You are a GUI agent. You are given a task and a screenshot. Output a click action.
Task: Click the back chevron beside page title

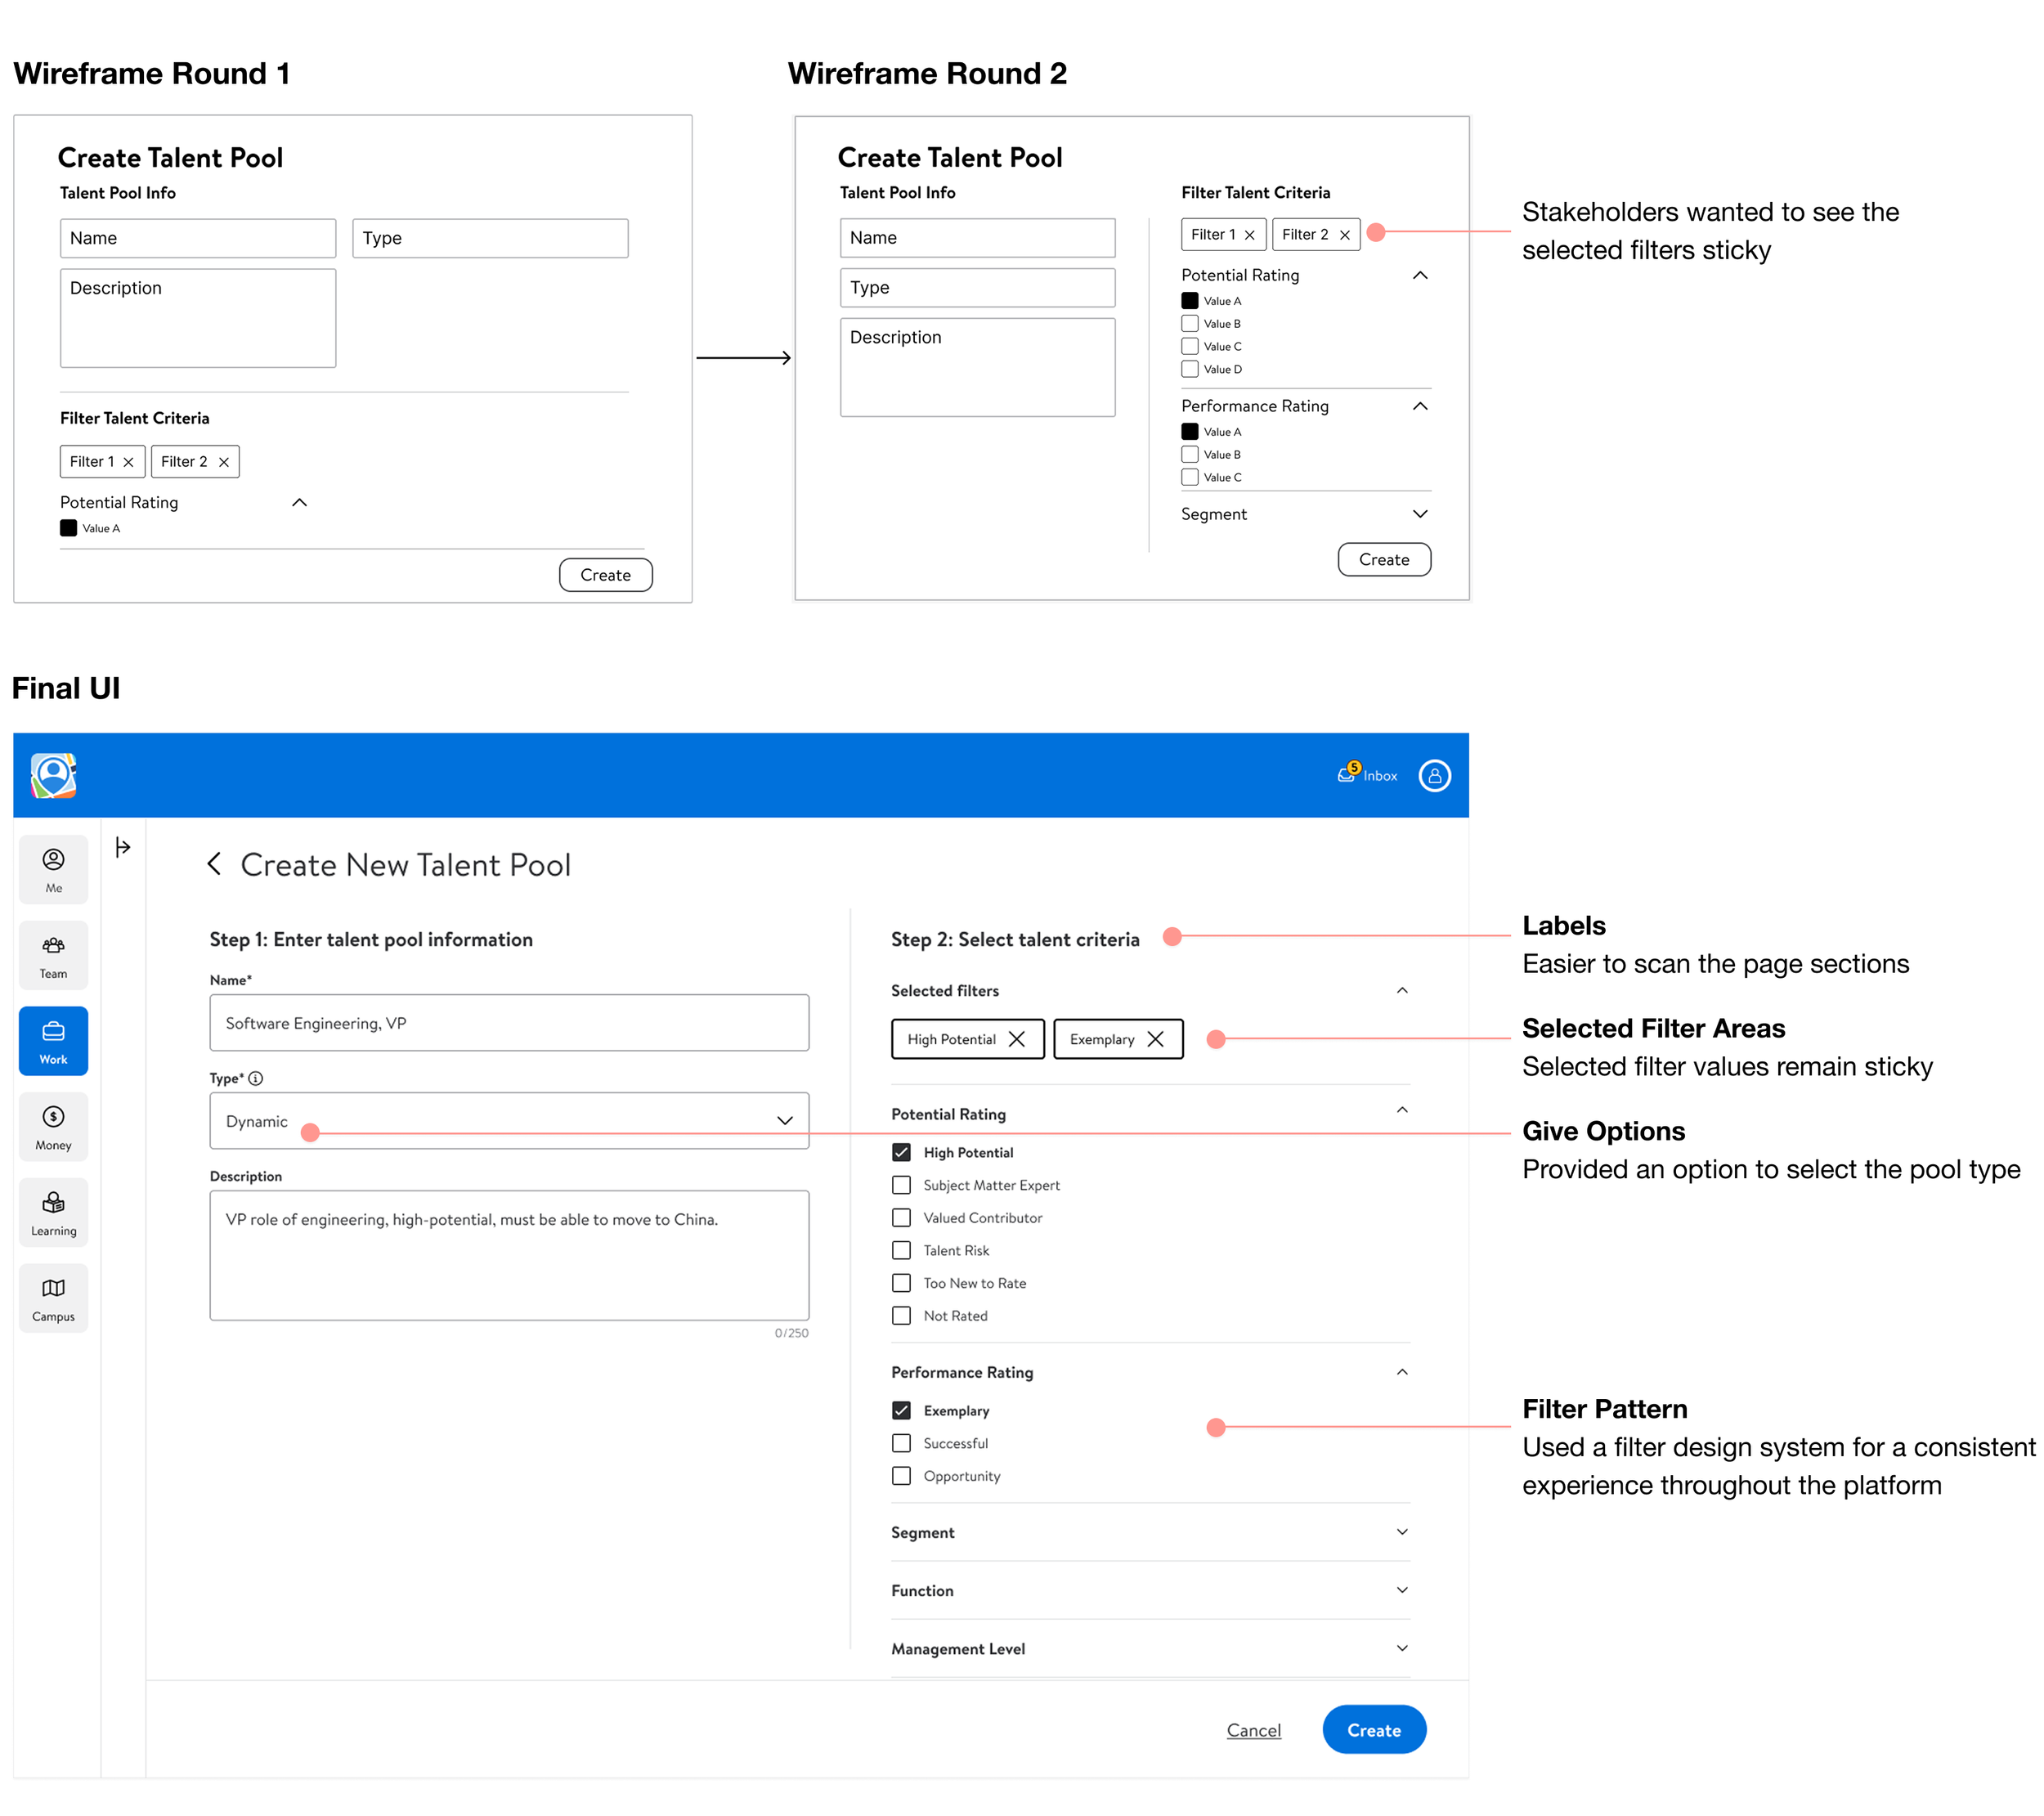click(214, 864)
